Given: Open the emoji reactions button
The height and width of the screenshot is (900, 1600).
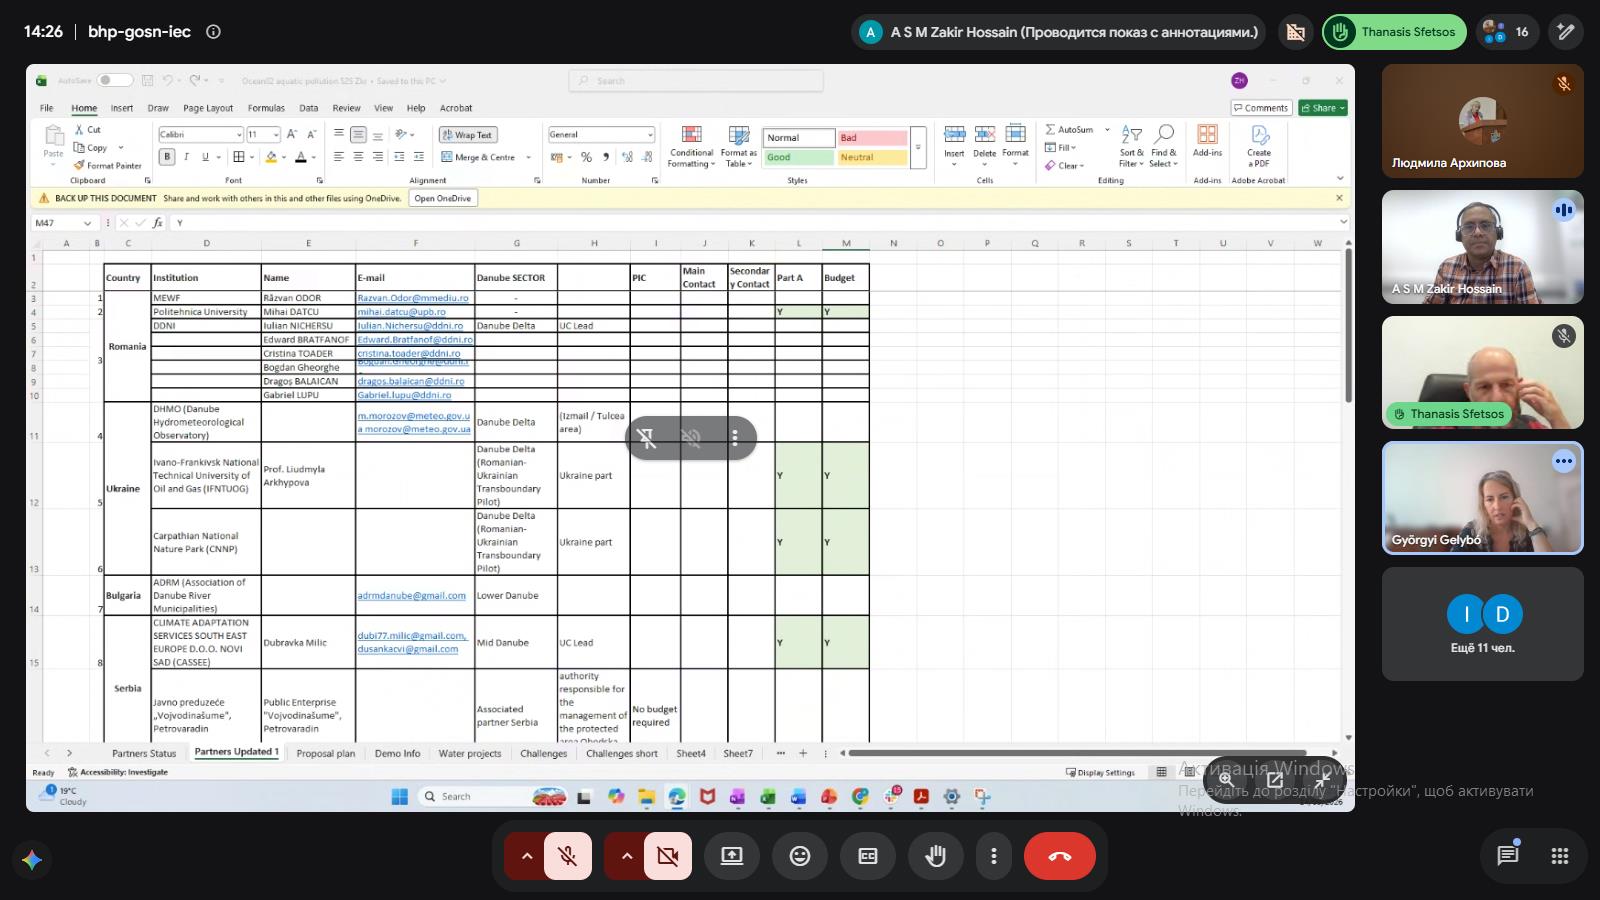Looking at the screenshot, I should pyautogui.click(x=799, y=856).
